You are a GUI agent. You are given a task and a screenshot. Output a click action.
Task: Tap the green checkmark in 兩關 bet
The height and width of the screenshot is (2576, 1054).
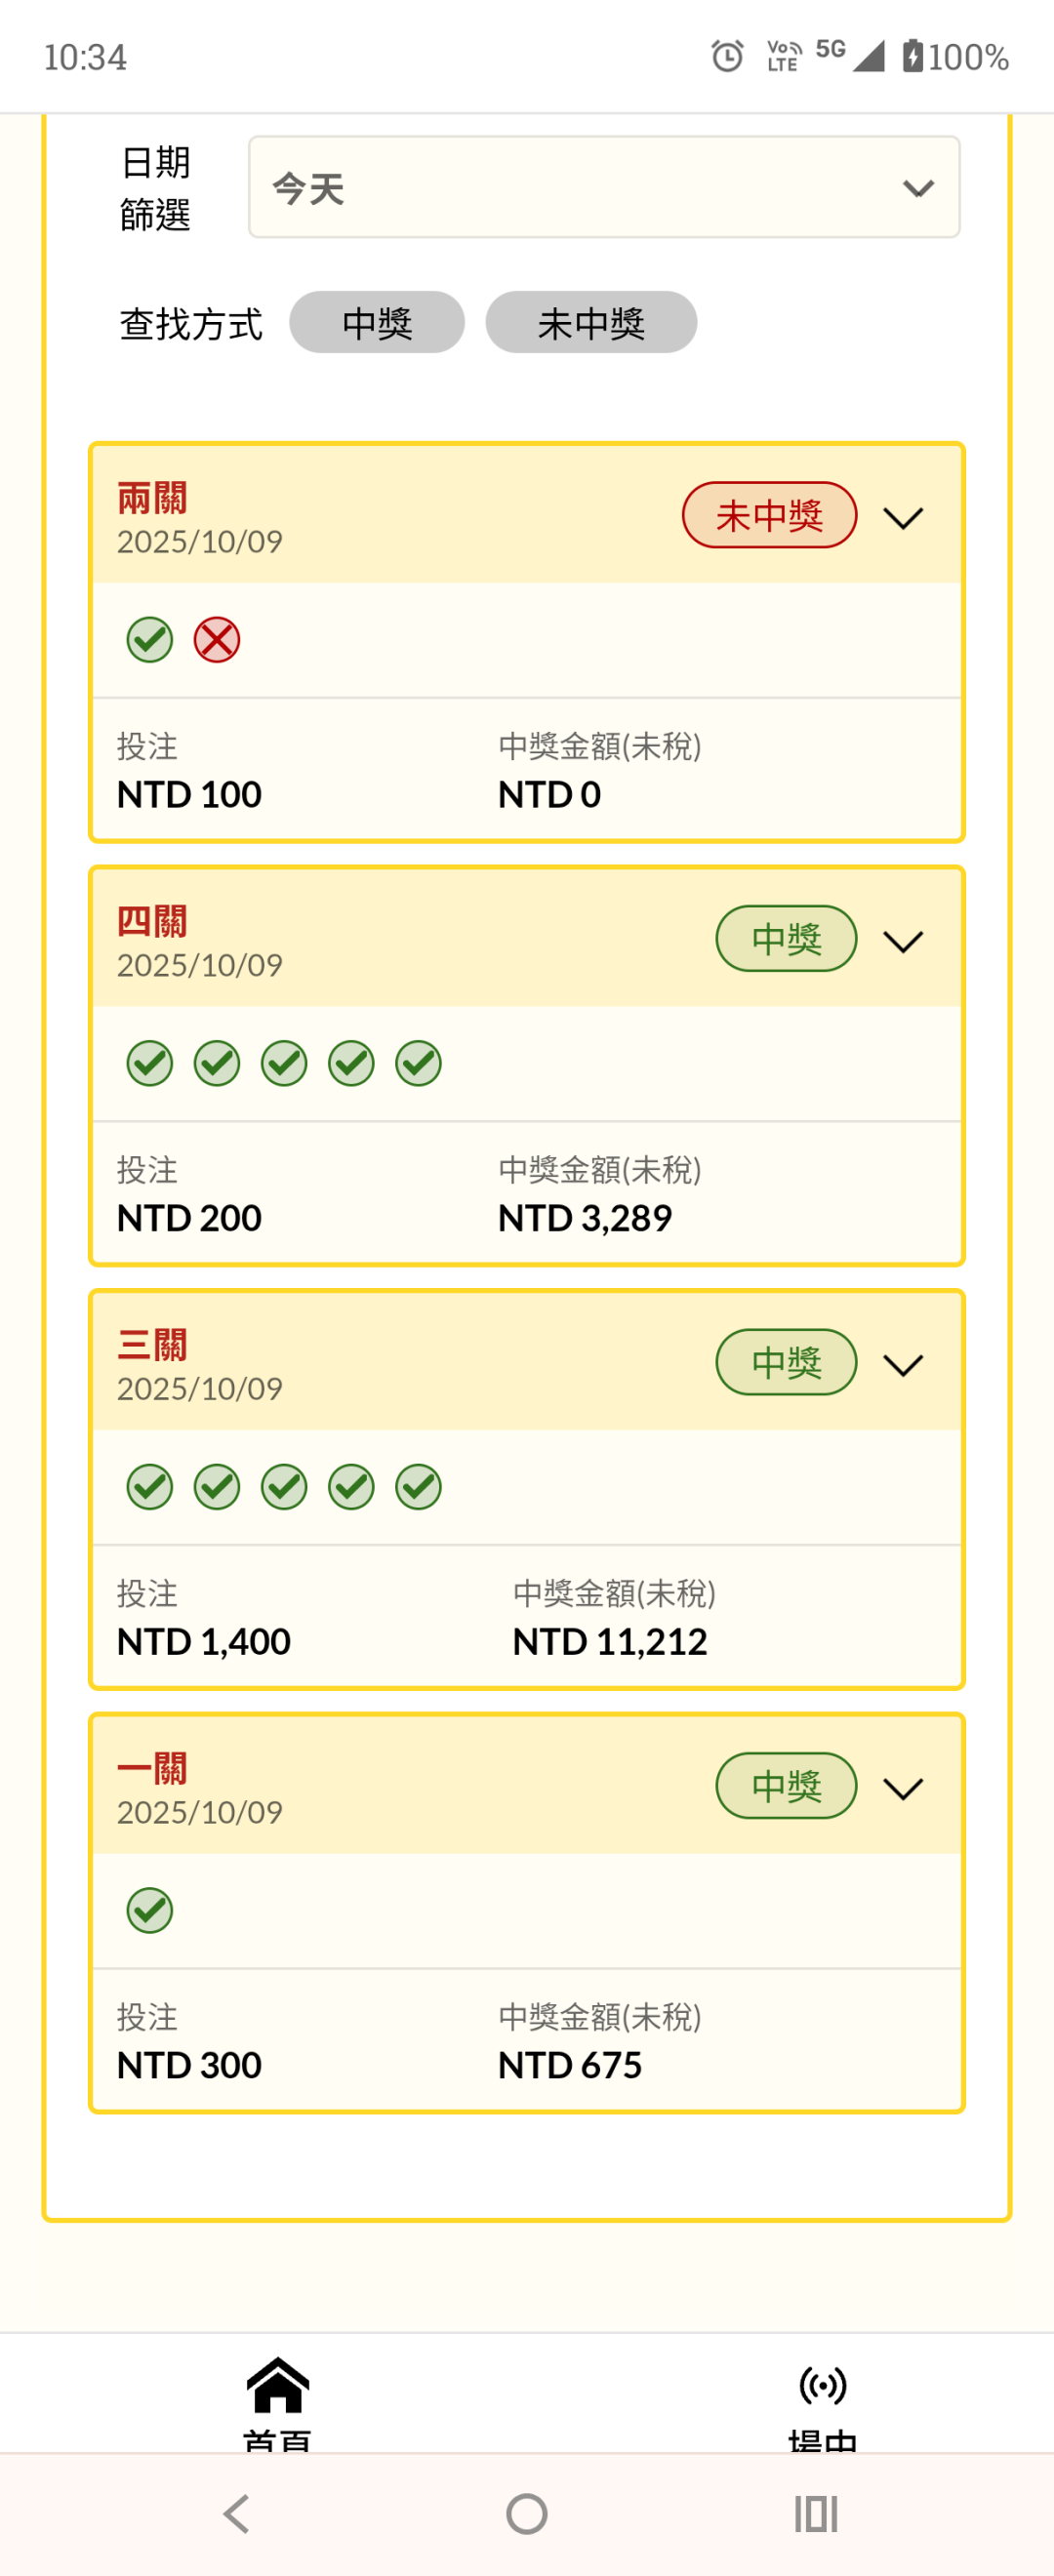(150, 640)
